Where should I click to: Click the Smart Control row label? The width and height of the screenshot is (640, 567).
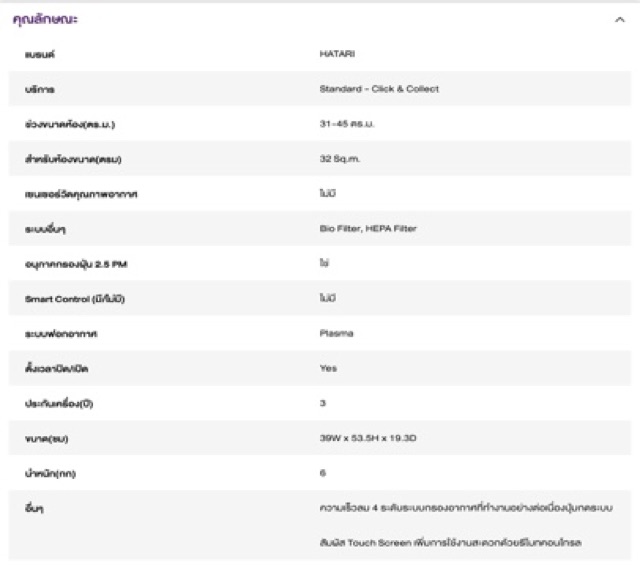point(74,299)
